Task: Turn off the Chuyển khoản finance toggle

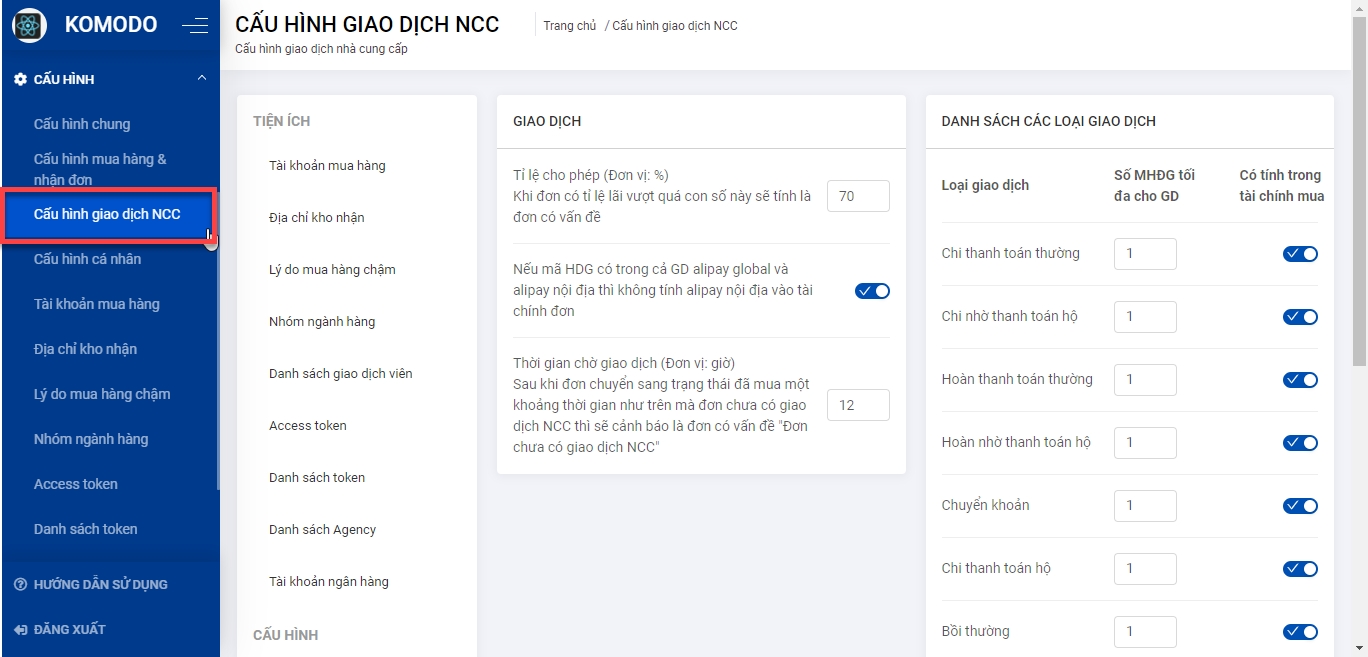Action: point(1300,506)
